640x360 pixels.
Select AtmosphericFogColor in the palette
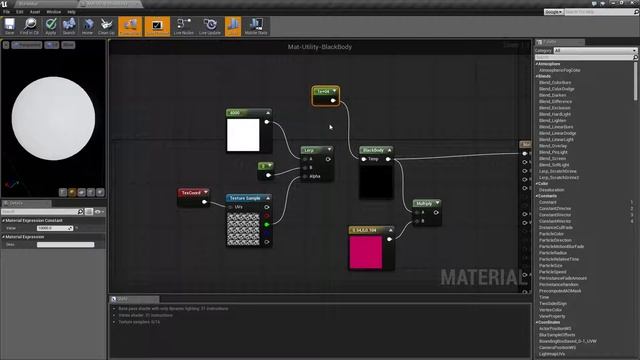coord(560,70)
